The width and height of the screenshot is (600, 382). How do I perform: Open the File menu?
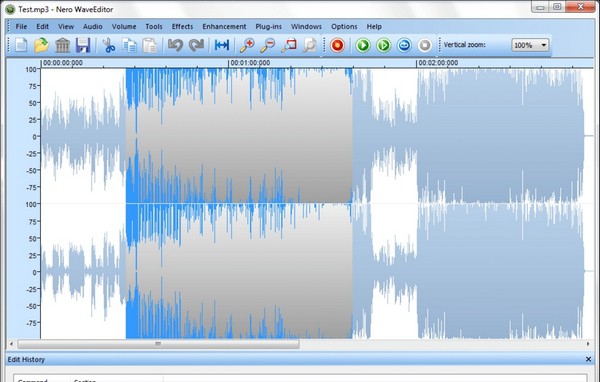[x=21, y=26]
